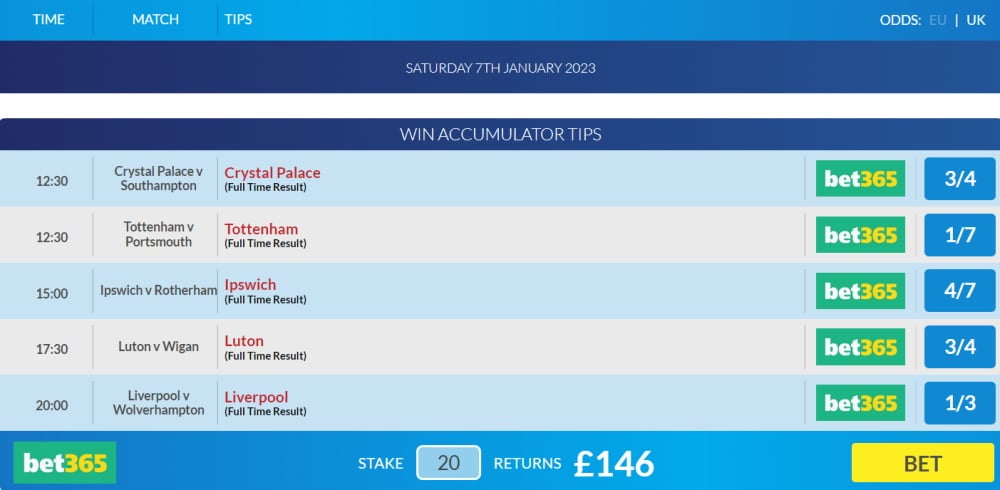Click bet365 logo in bottom stake bar
The width and height of the screenshot is (1000, 490).
[64, 463]
